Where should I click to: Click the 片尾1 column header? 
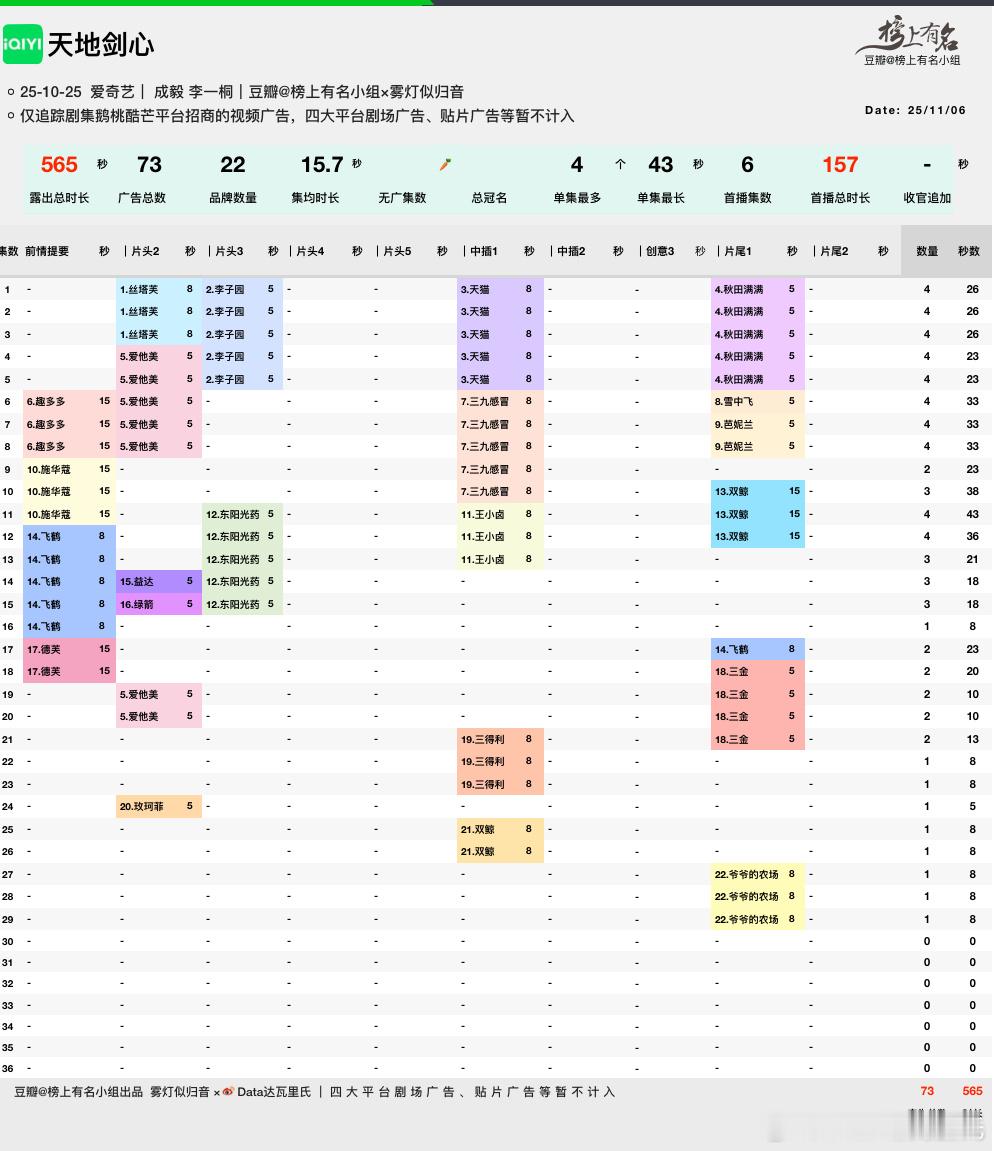click(738, 251)
